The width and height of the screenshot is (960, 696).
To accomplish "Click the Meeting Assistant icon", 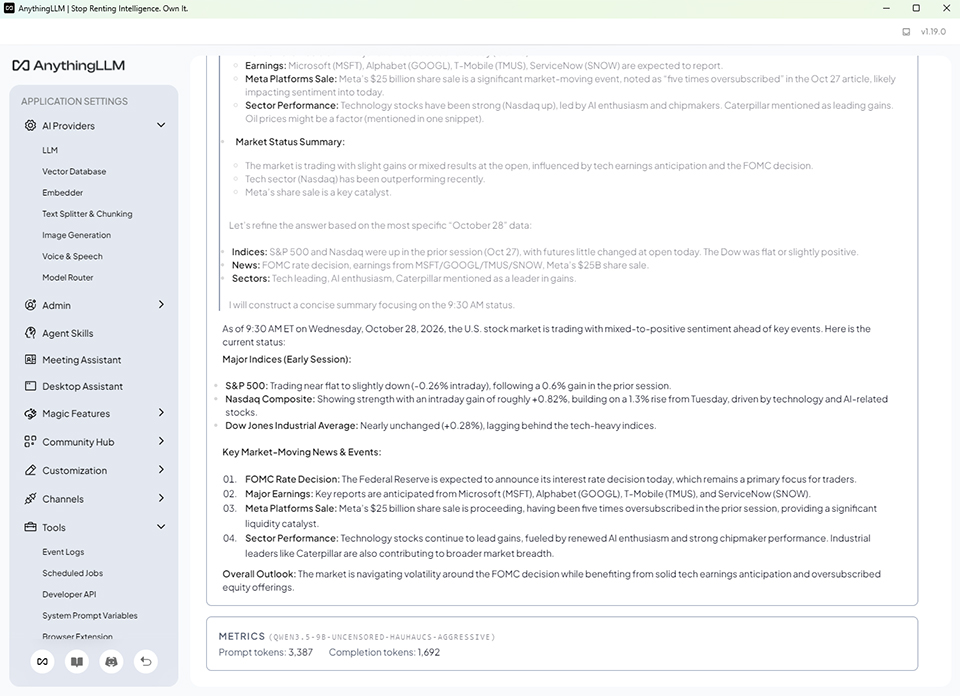I will (x=30, y=359).
